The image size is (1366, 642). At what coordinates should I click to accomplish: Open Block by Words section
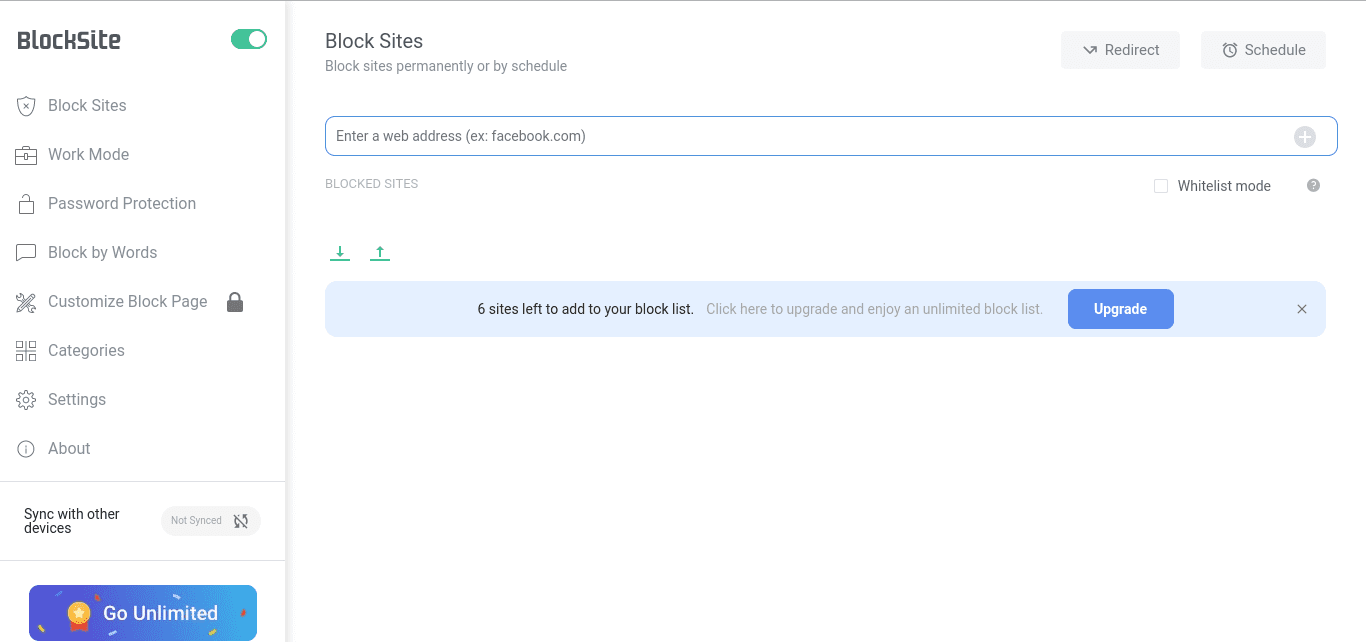coord(102,252)
